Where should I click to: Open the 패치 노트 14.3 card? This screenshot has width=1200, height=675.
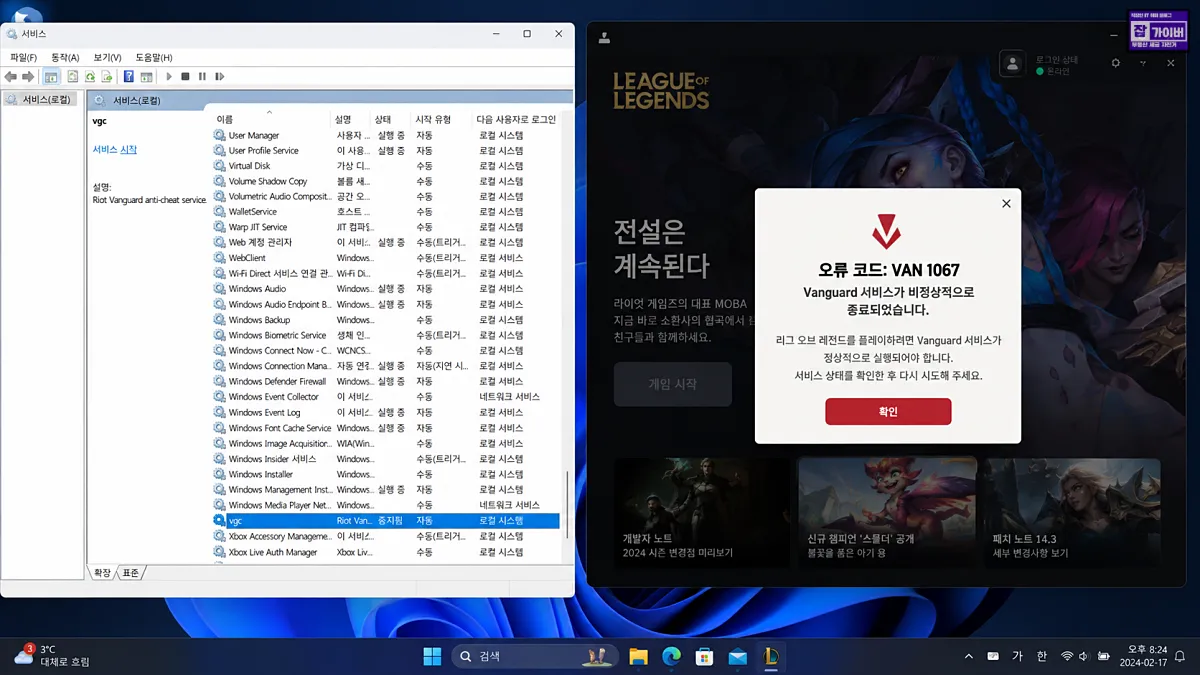tap(1073, 514)
